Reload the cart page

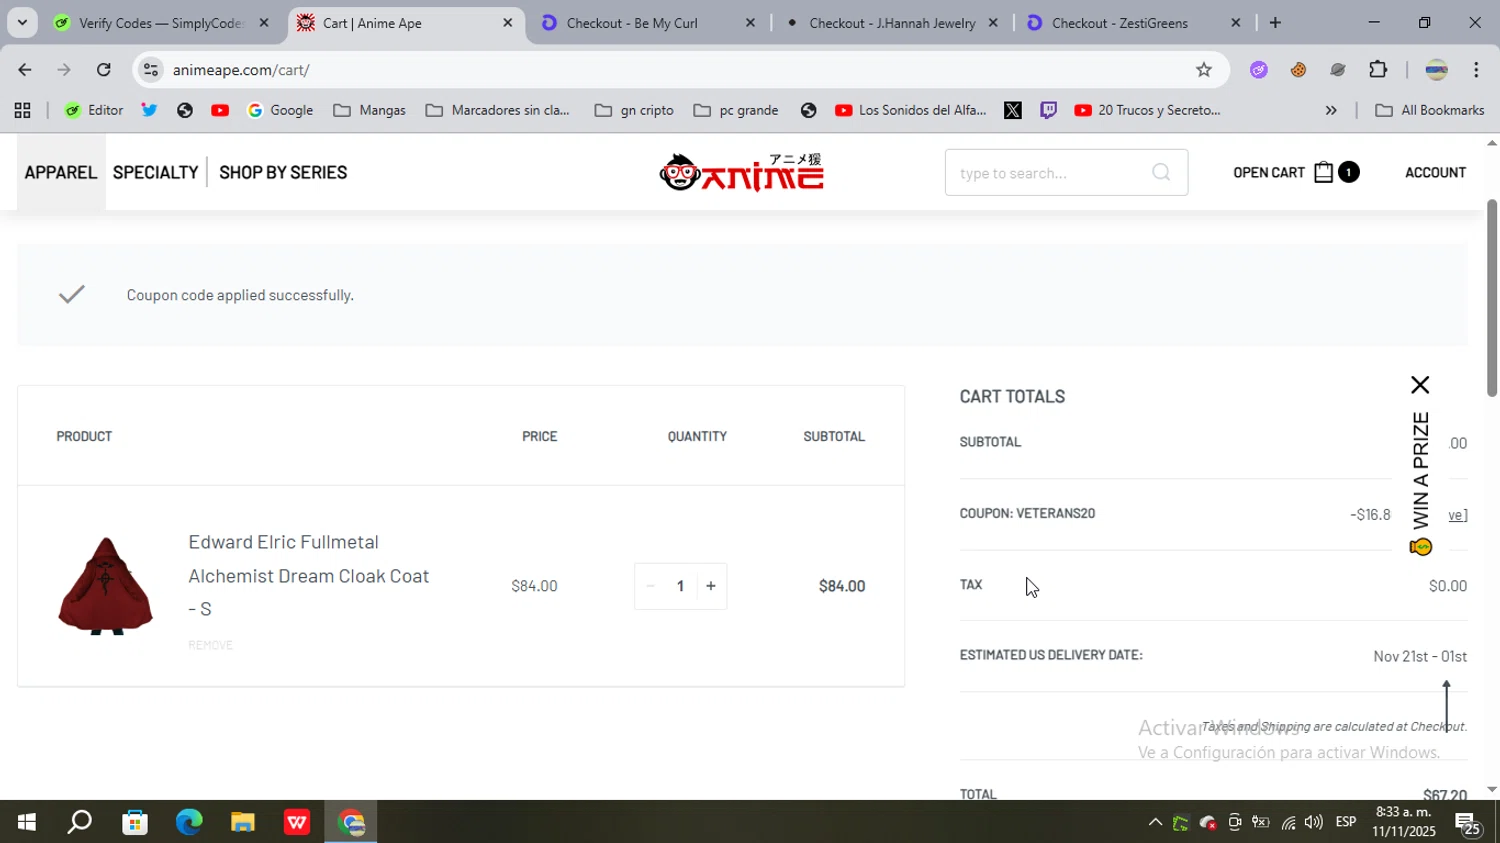[x=104, y=70]
